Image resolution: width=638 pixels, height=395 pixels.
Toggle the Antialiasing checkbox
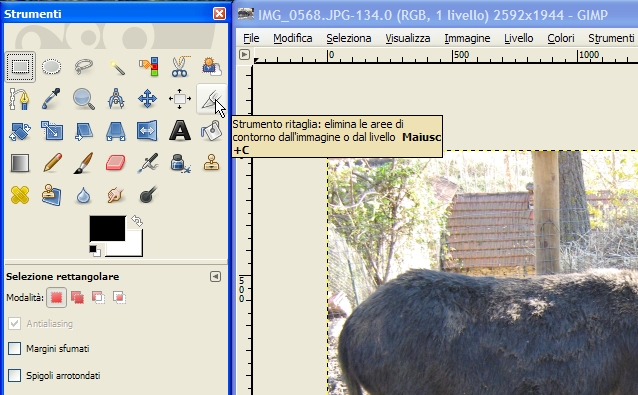[x=15, y=323]
